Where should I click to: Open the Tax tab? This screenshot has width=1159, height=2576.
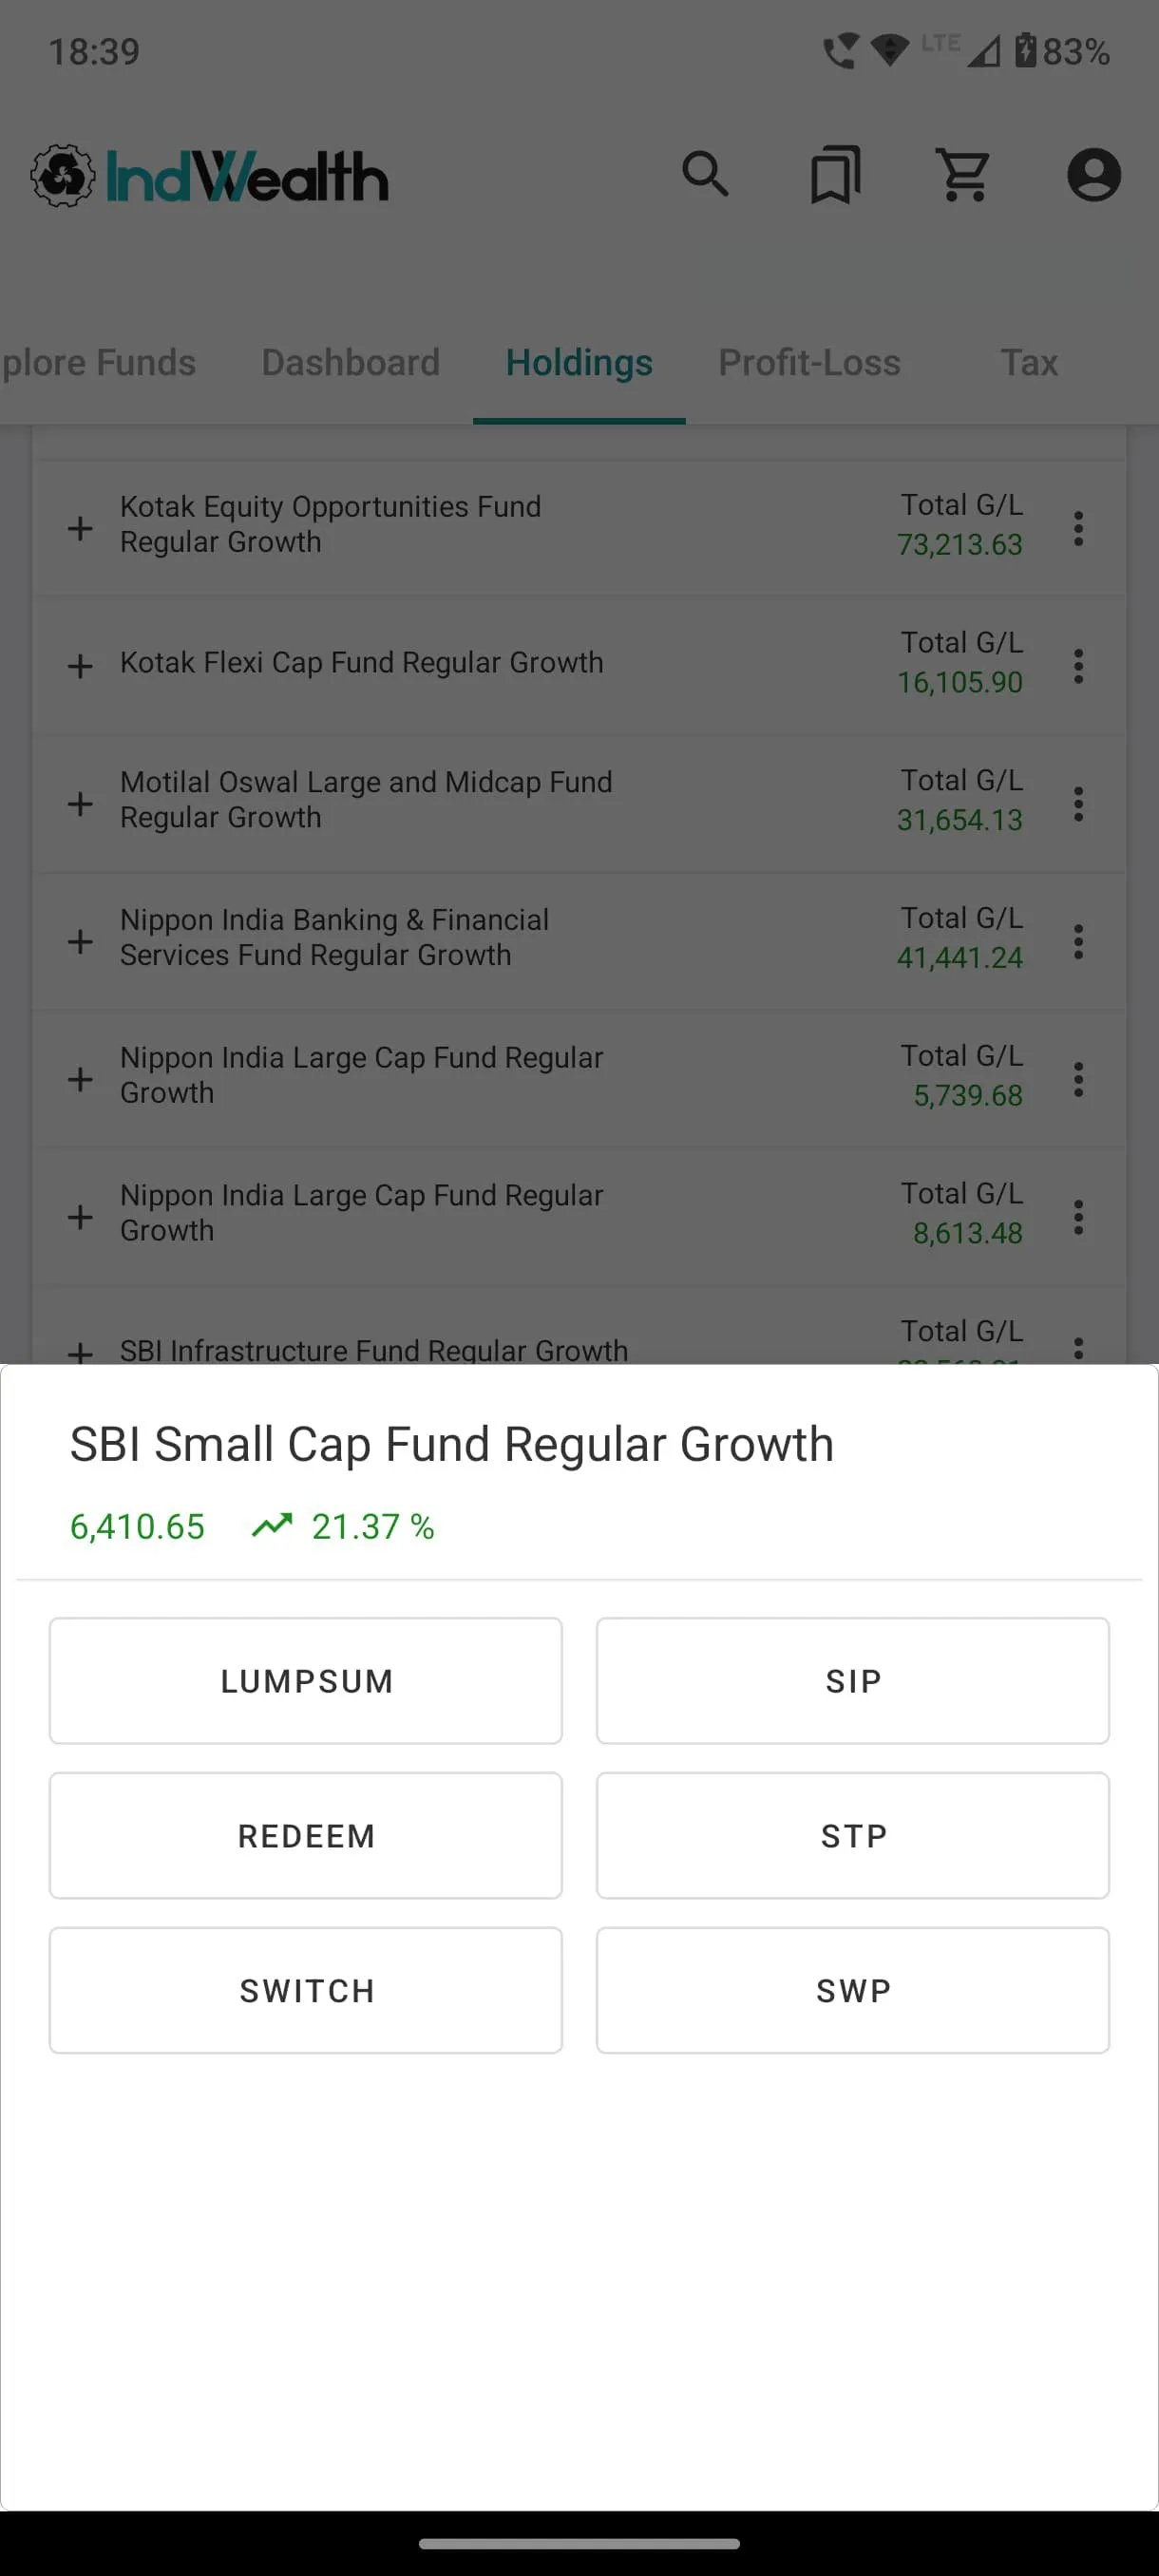[1029, 362]
